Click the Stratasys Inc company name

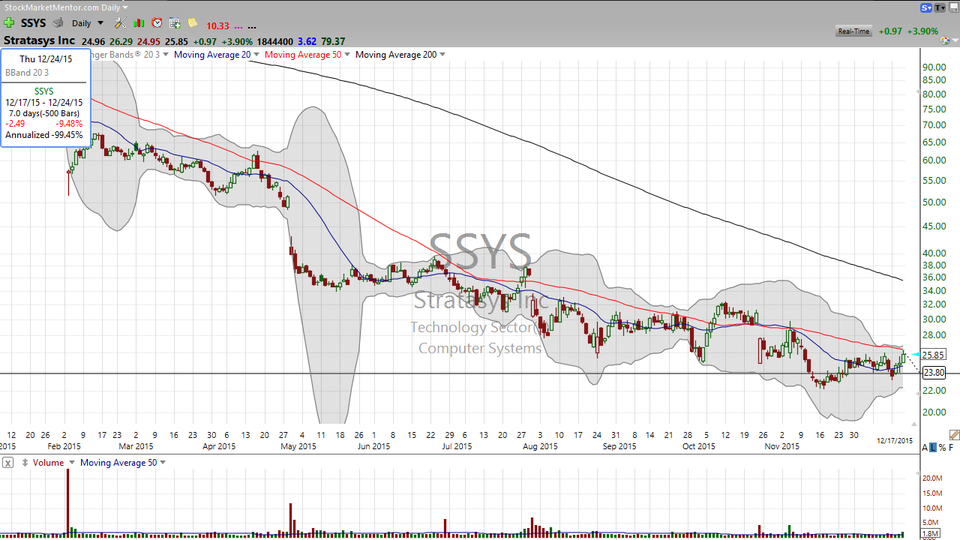(39, 40)
